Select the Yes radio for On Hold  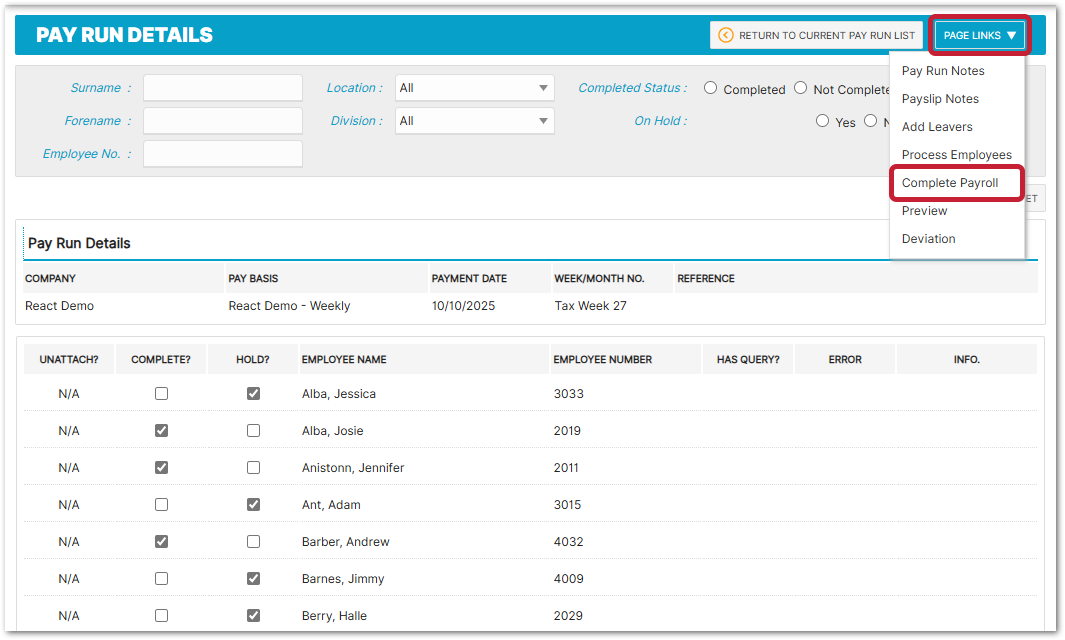coord(822,121)
